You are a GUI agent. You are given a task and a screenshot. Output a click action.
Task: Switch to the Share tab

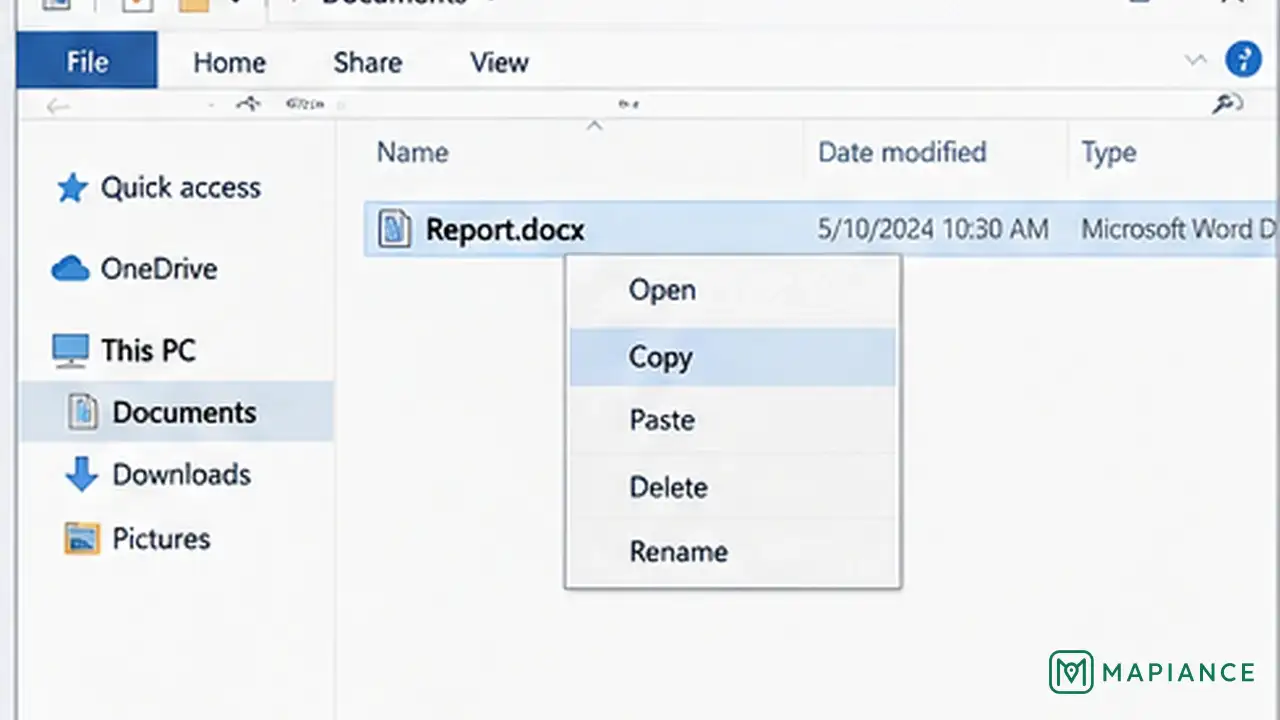(367, 63)
